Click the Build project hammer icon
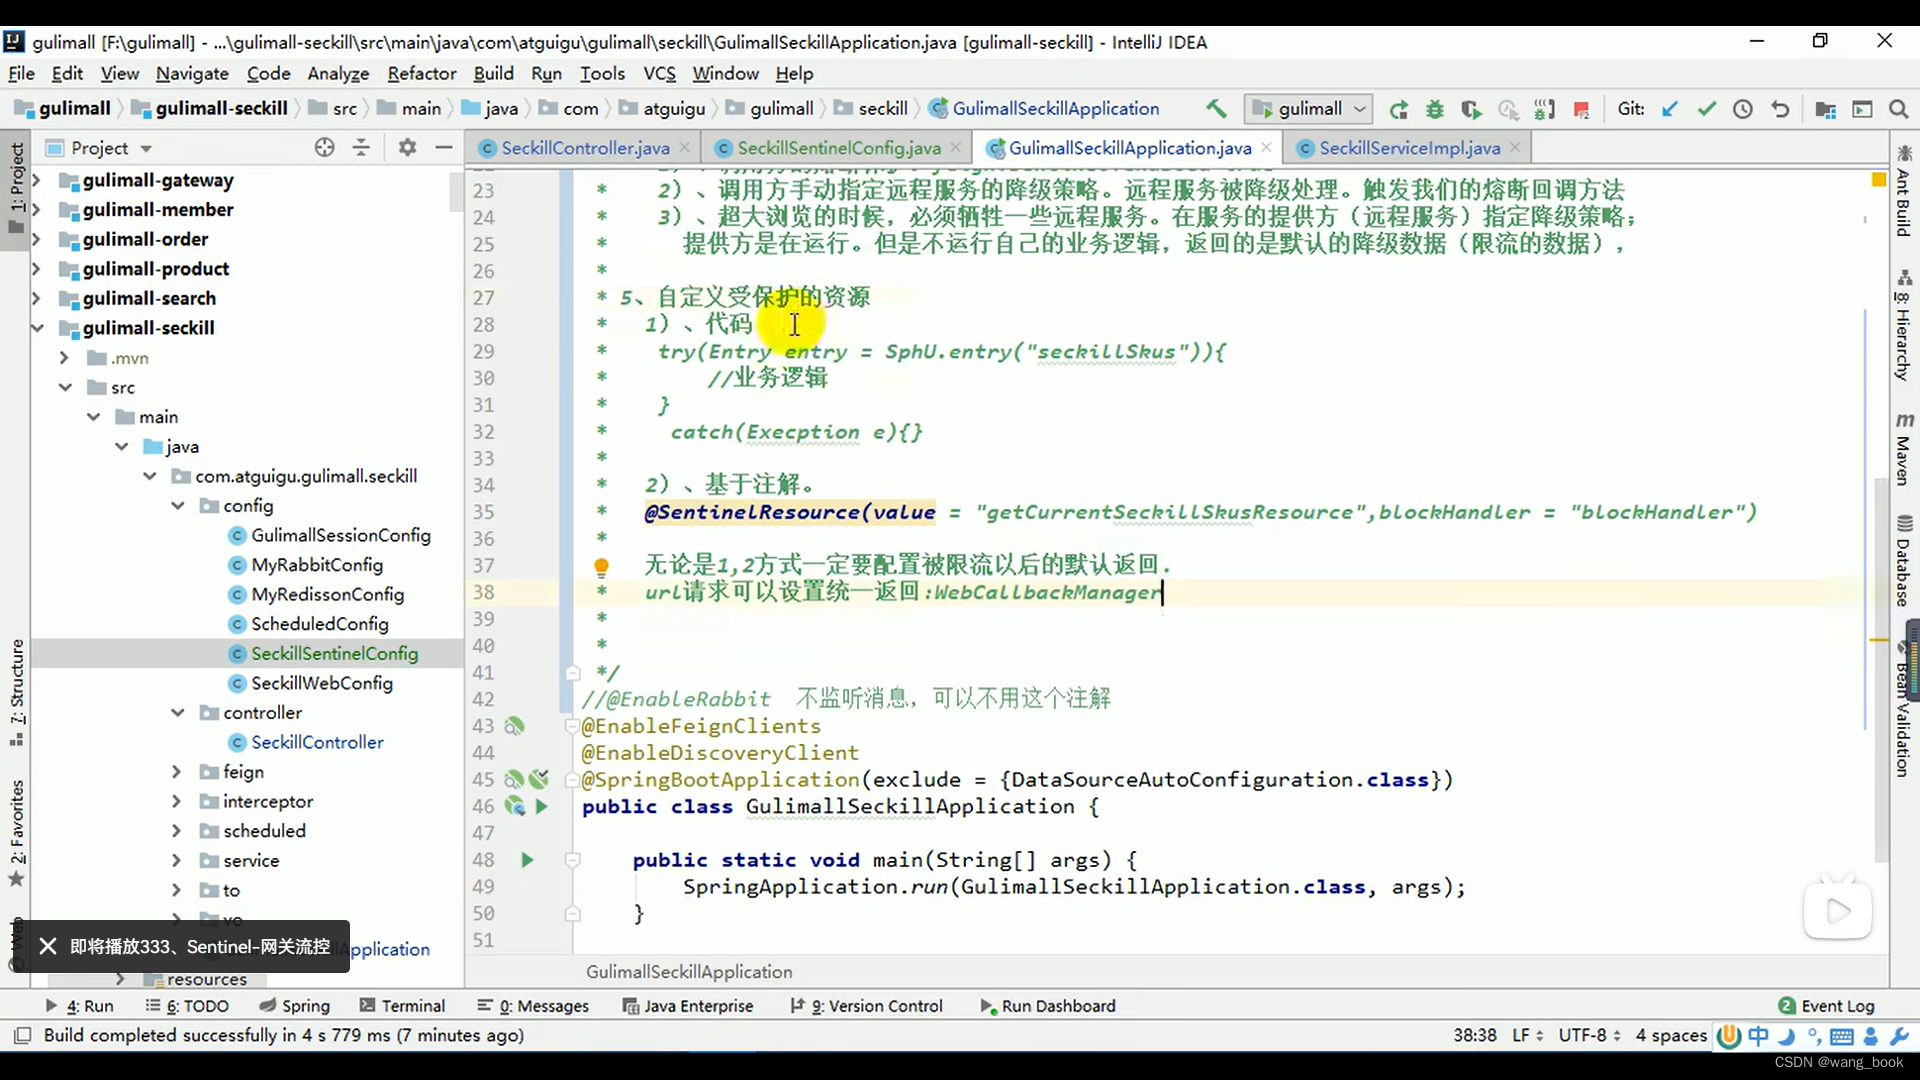 pos(1216,109)
